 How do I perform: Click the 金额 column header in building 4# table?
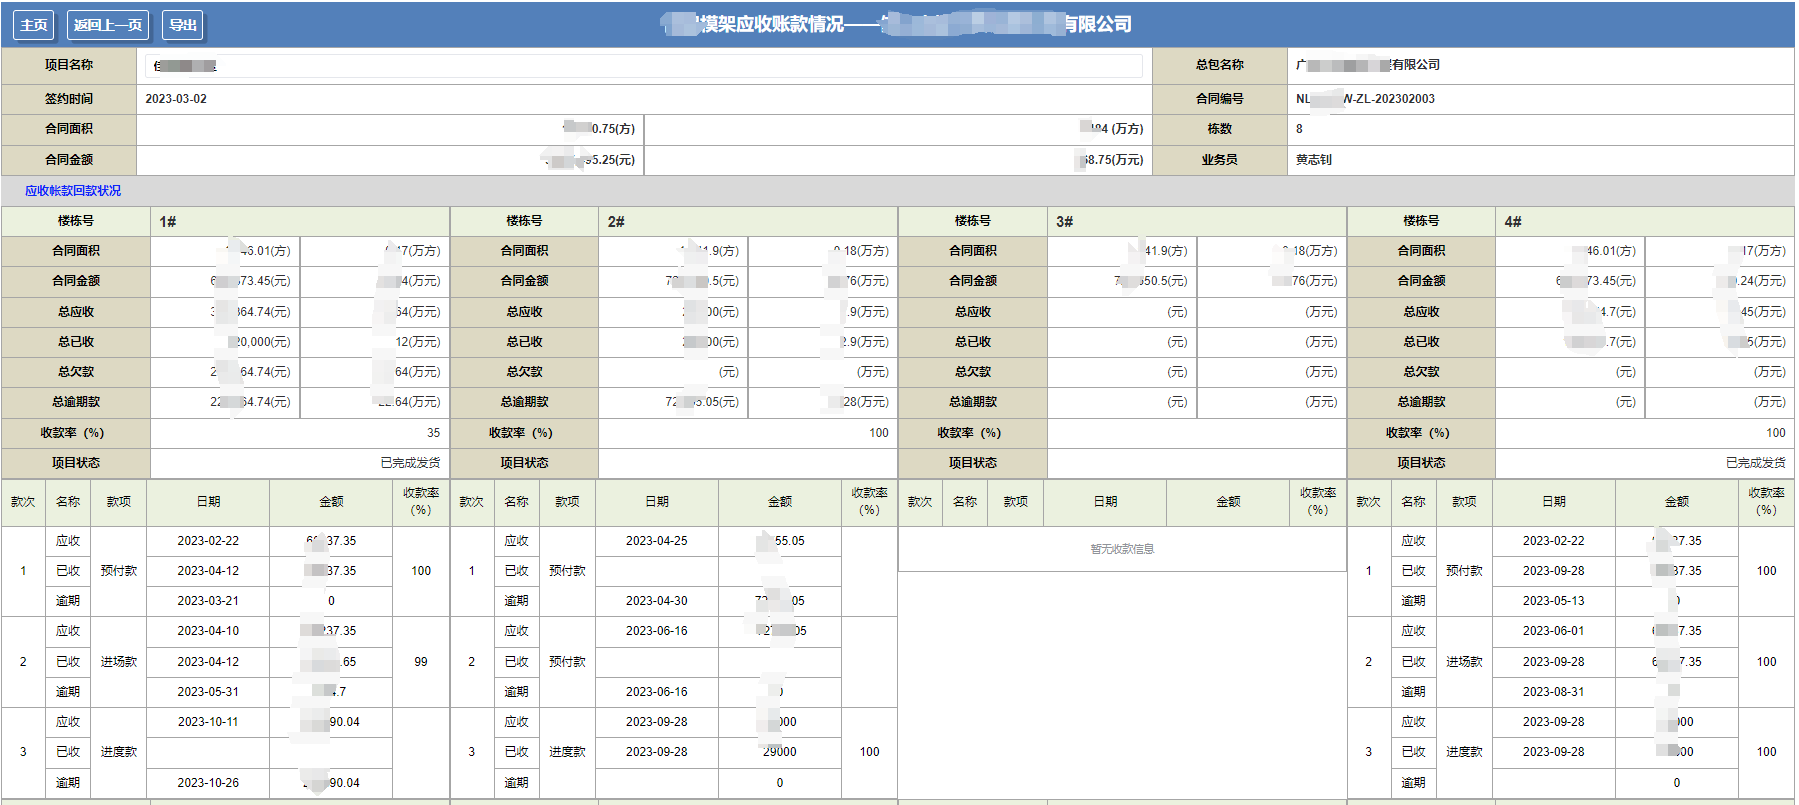pos(1676,502)
